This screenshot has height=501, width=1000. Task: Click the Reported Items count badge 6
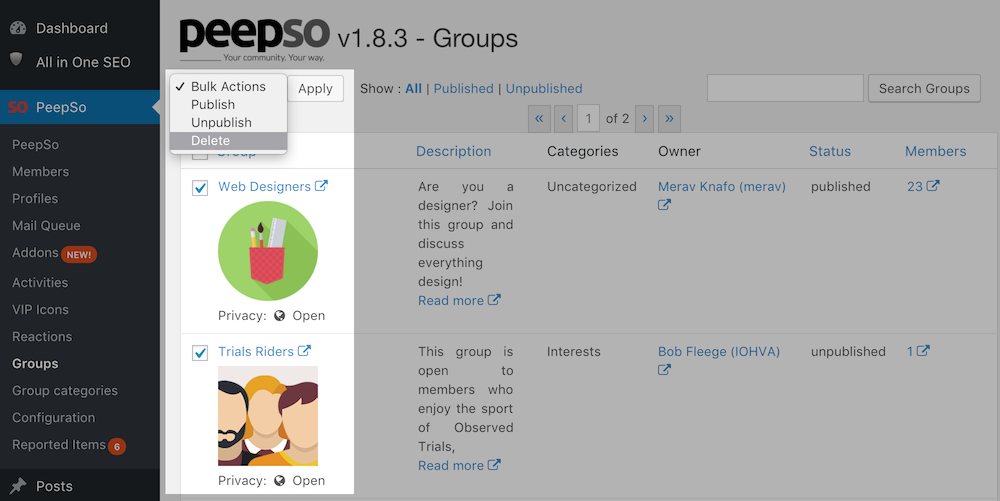(117, 446)
